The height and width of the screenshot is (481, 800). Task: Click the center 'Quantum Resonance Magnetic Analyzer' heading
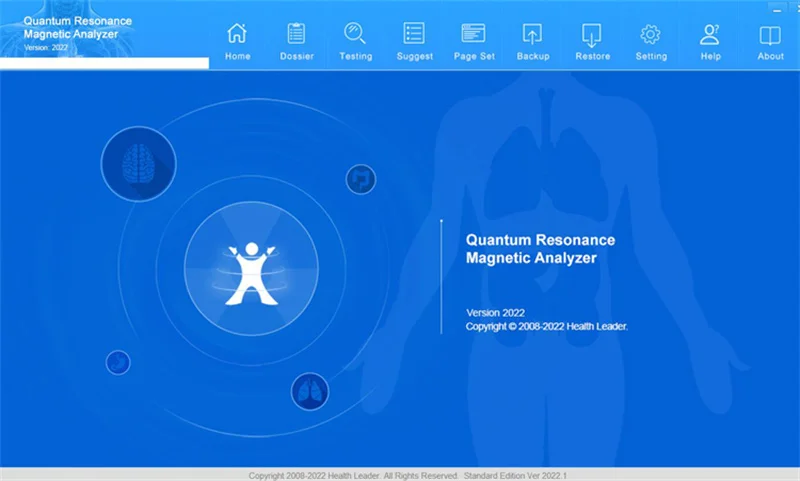tap(540, 249)
